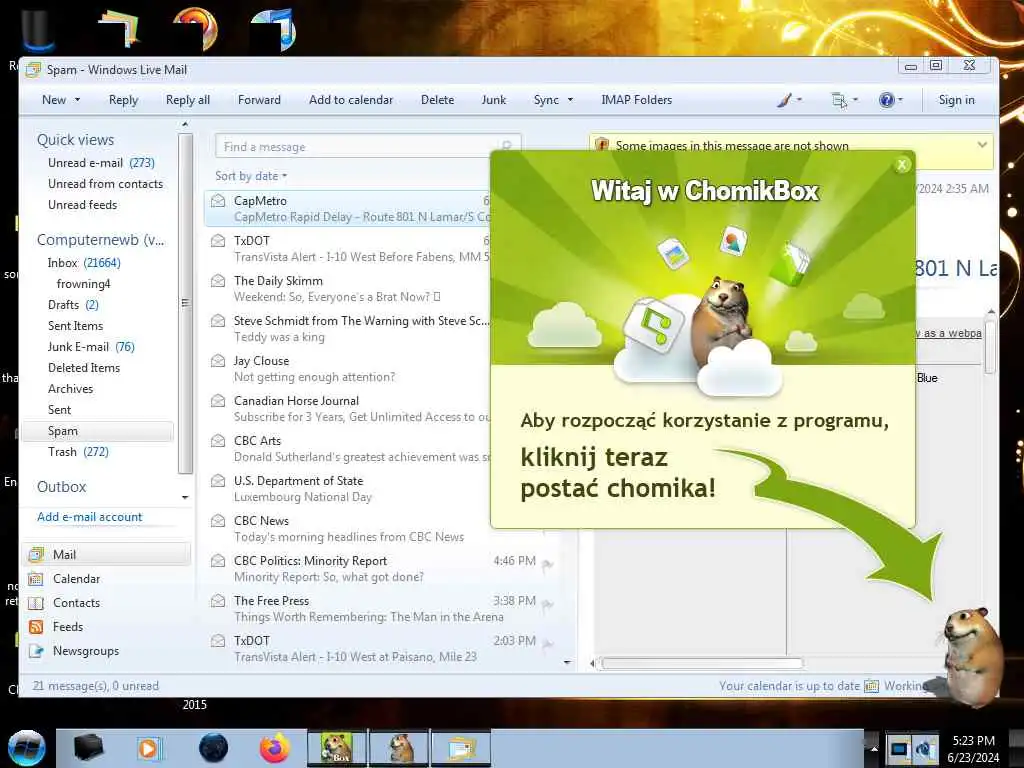The image size is (1024, 768).
Task: Click the Windows Start orb
Action: pyautogui.click(x=26, y=748)
